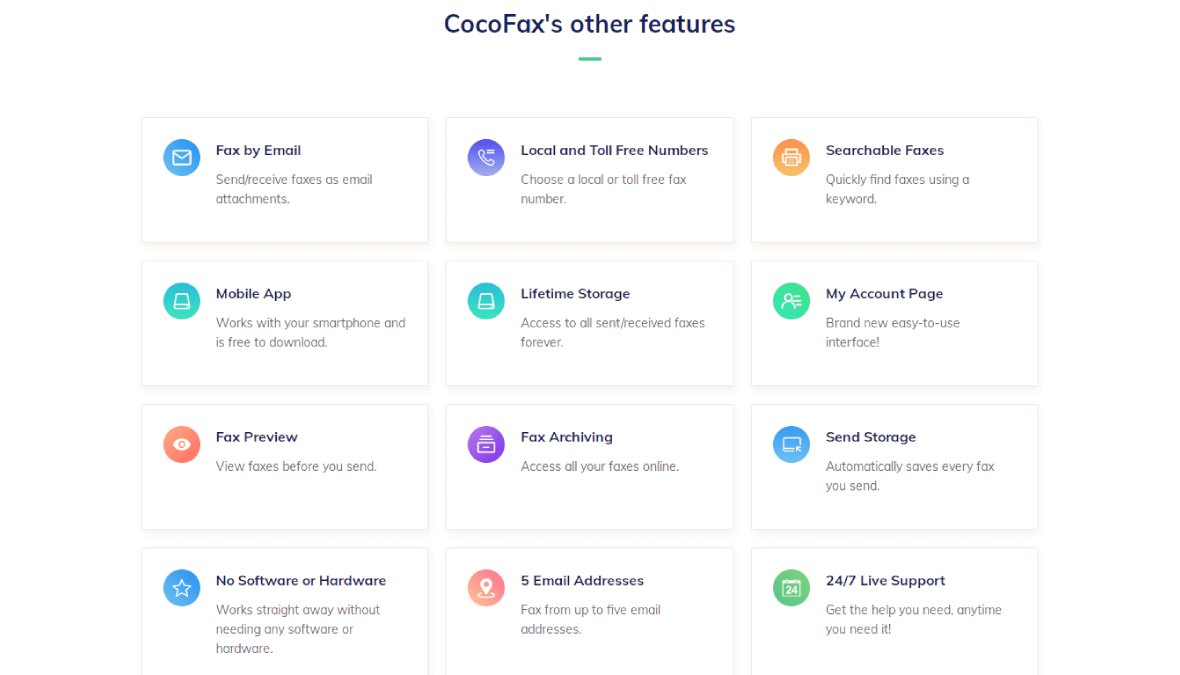Click the Mobile App smartphone icon
The height and width of the screenshot is (675, 1180).
pyautogui.click(x=181, y=300)
